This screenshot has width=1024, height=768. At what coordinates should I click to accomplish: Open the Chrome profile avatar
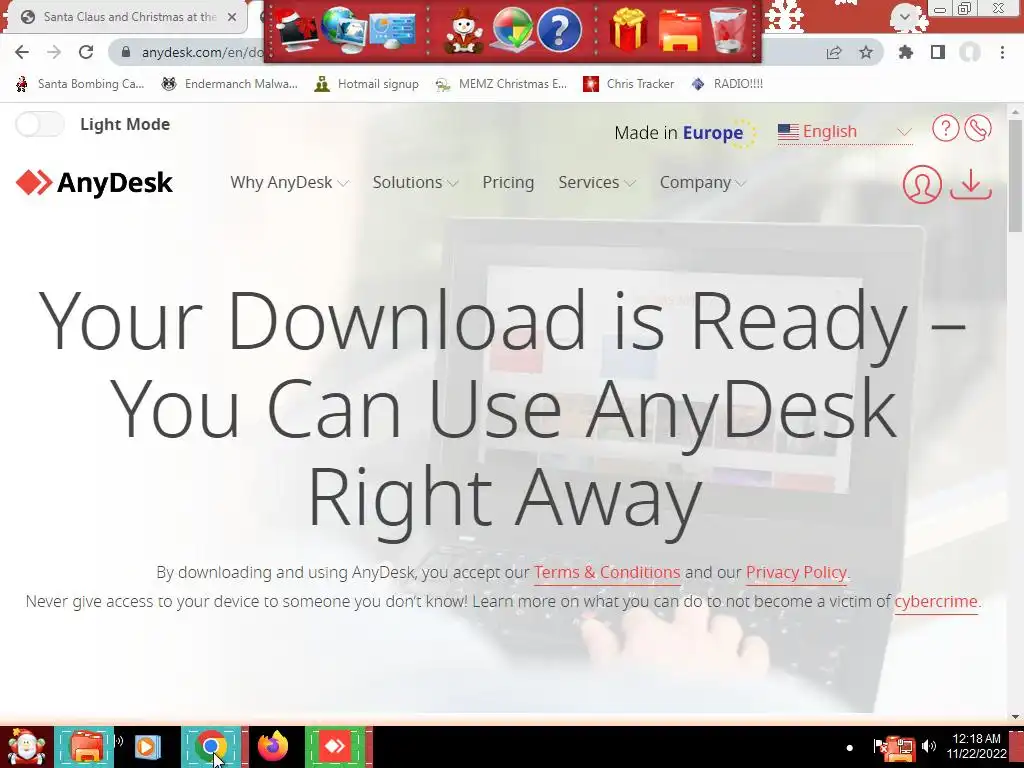pyautogui.click(x=970, y=52)
